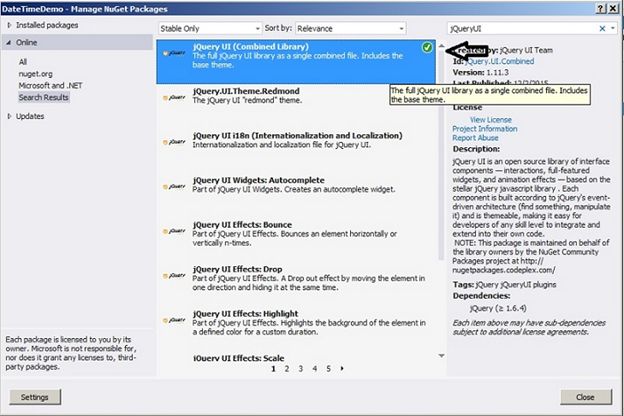Click the jQuery (≥ 1.6.4) dependency
Screen dimensions: 624x416
[498, 308]
